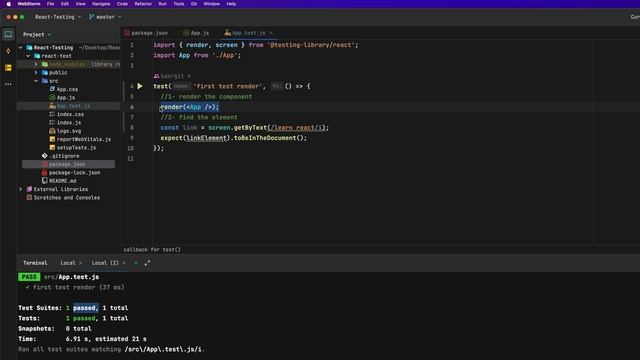Switch to the Local (2) terminal tab
Screen dimensions: 640x360
tap(105, 263)
